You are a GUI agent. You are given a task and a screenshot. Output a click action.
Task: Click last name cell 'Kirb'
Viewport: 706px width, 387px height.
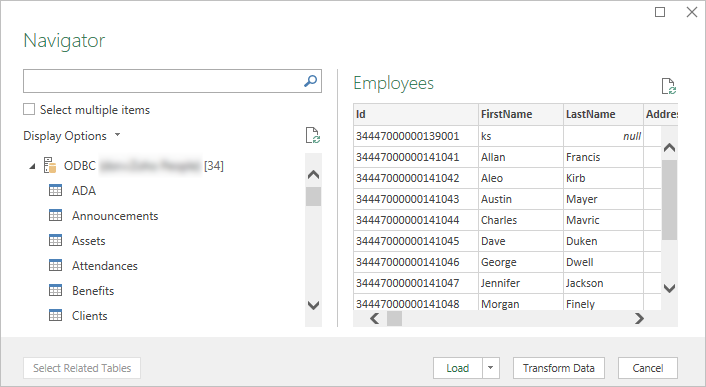(603, 178)
